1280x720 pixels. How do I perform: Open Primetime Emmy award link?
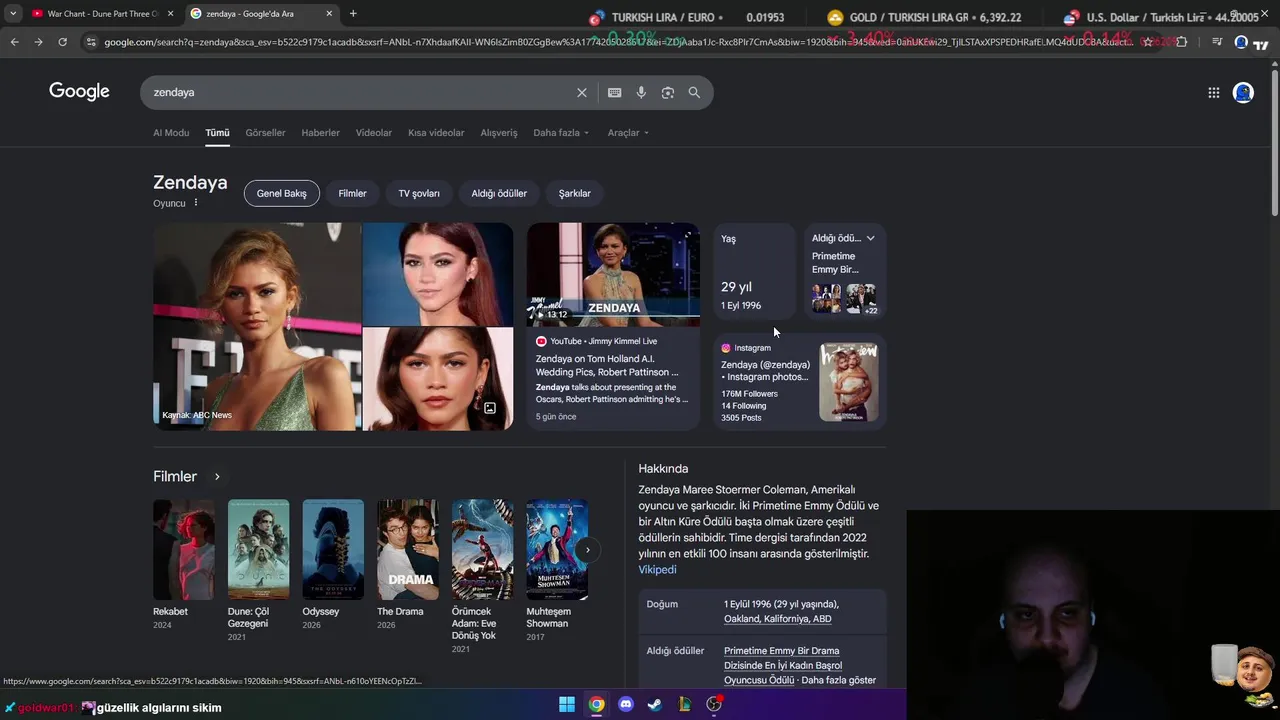click(782, 665)
